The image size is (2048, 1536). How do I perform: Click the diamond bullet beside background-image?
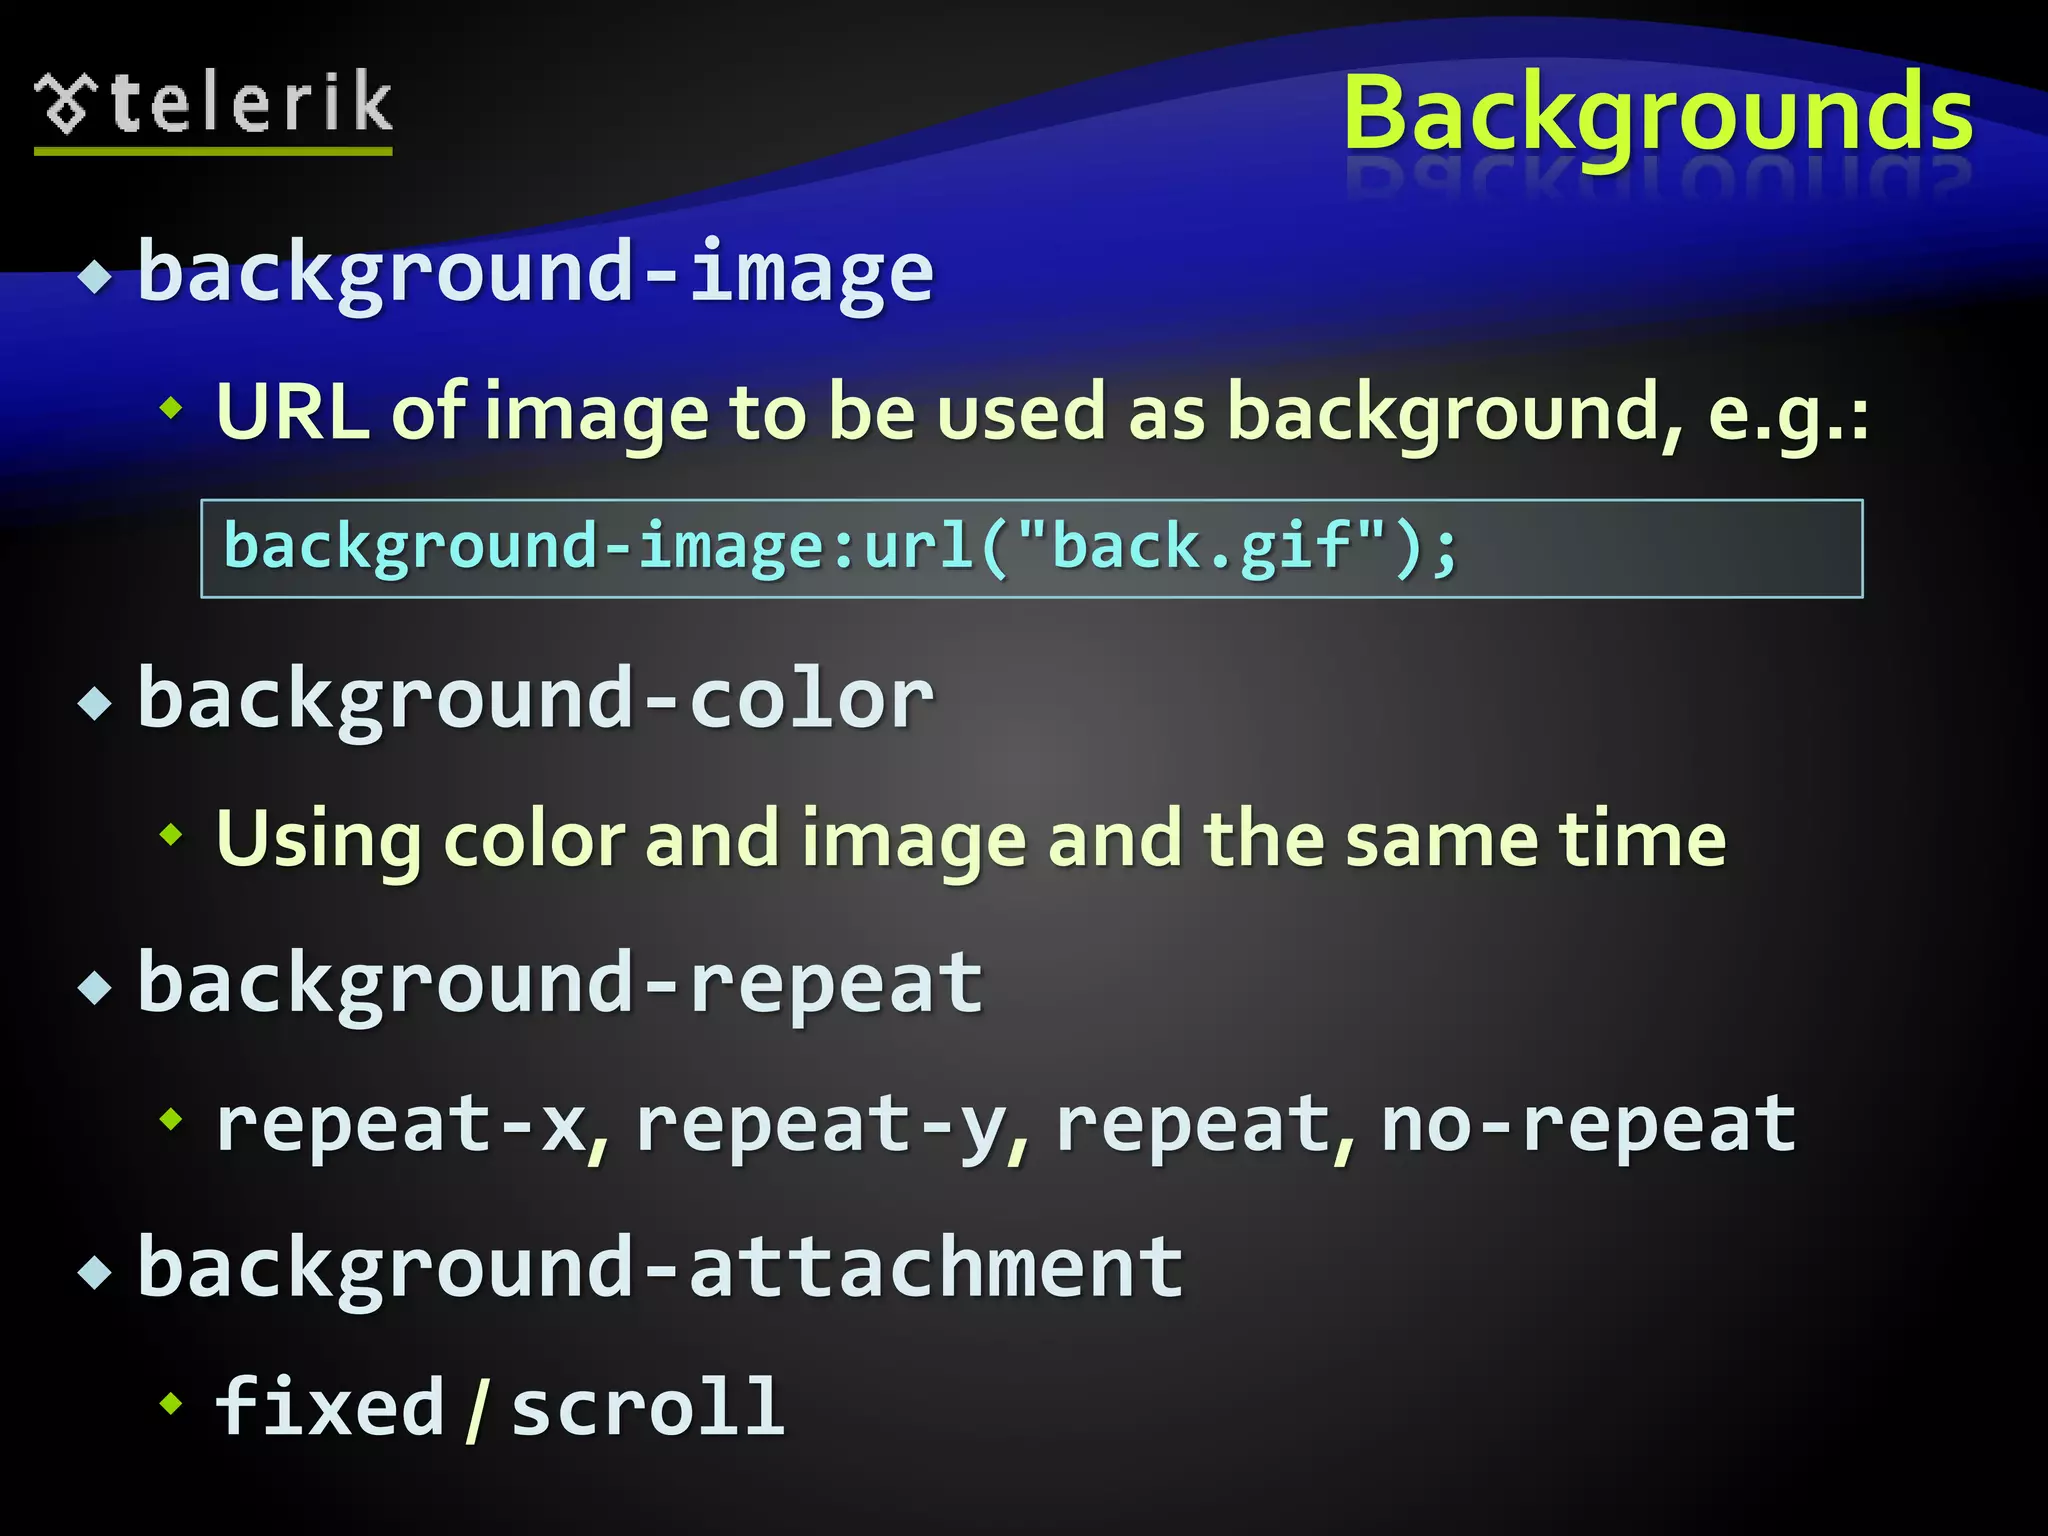(96, 276)
